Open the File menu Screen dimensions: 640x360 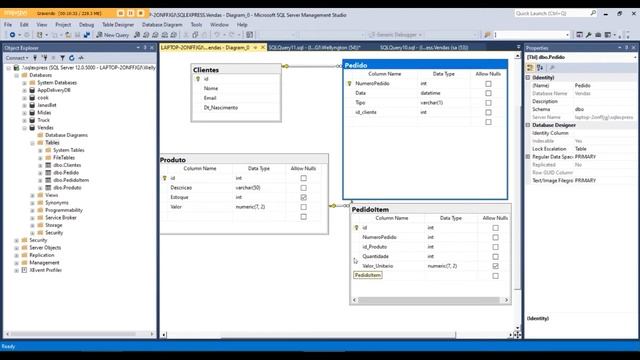(8, 24)
